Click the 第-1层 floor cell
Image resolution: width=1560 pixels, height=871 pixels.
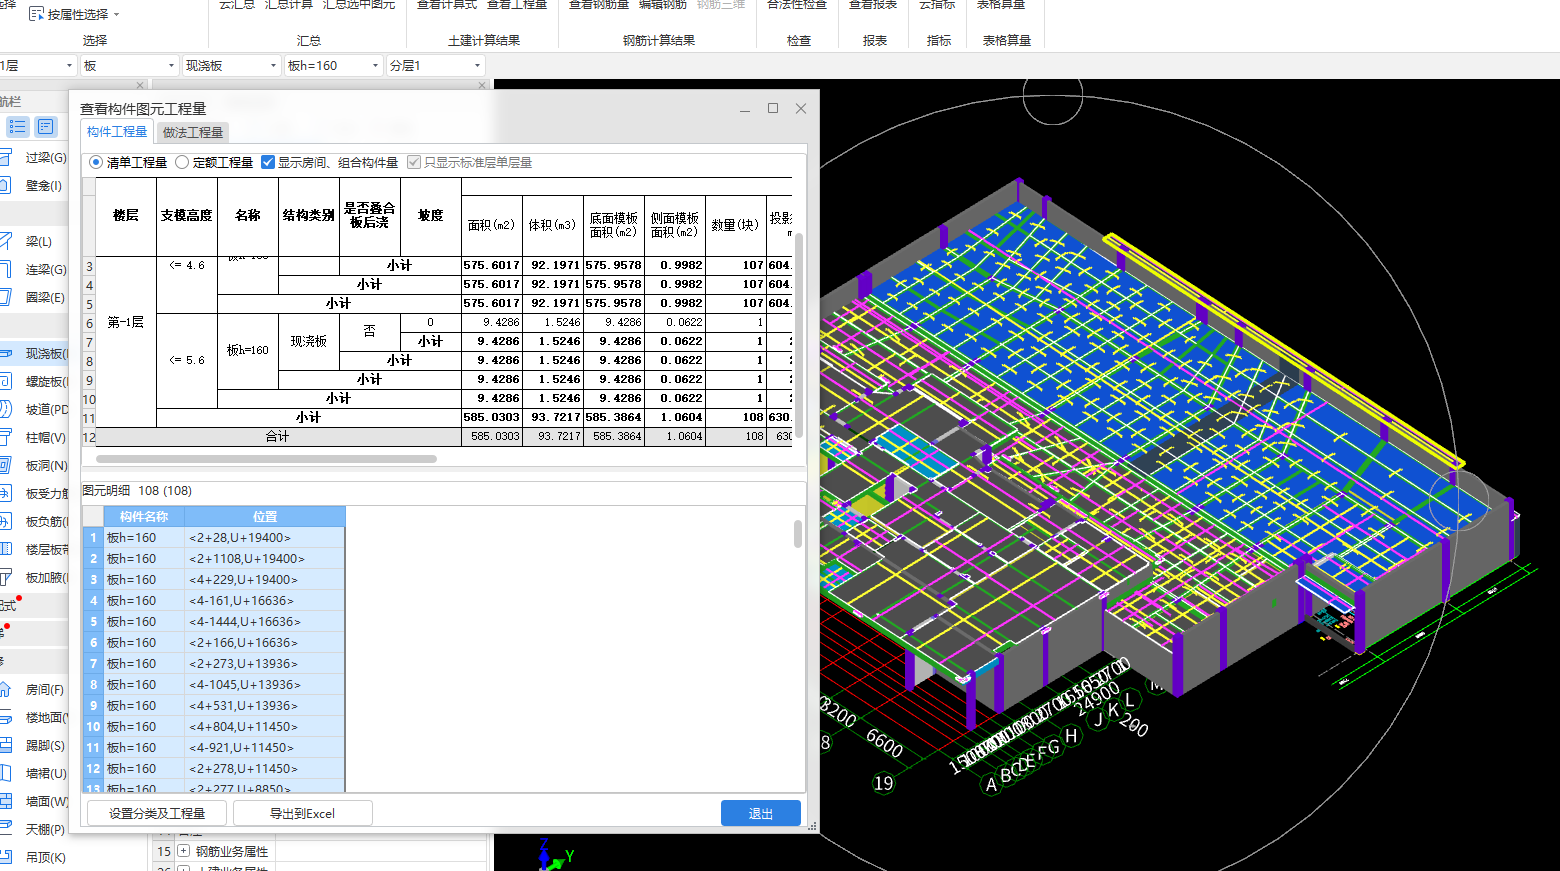(126, 322)
